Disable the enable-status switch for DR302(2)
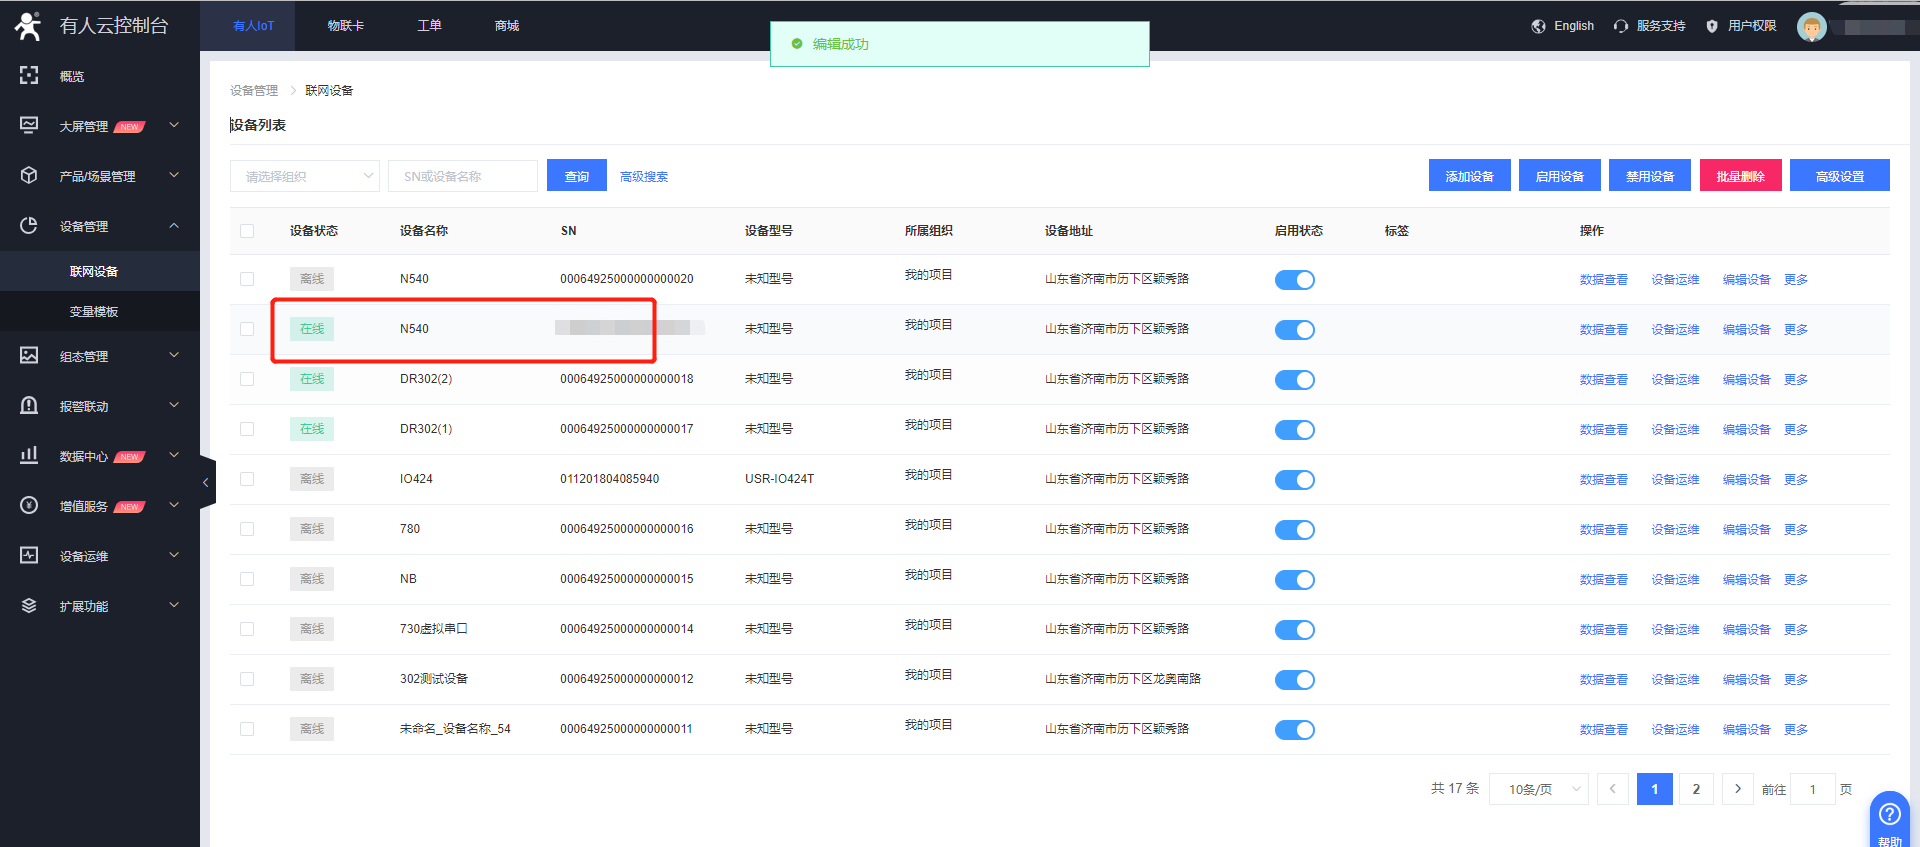1920x847 pixels. point(1294,380)
